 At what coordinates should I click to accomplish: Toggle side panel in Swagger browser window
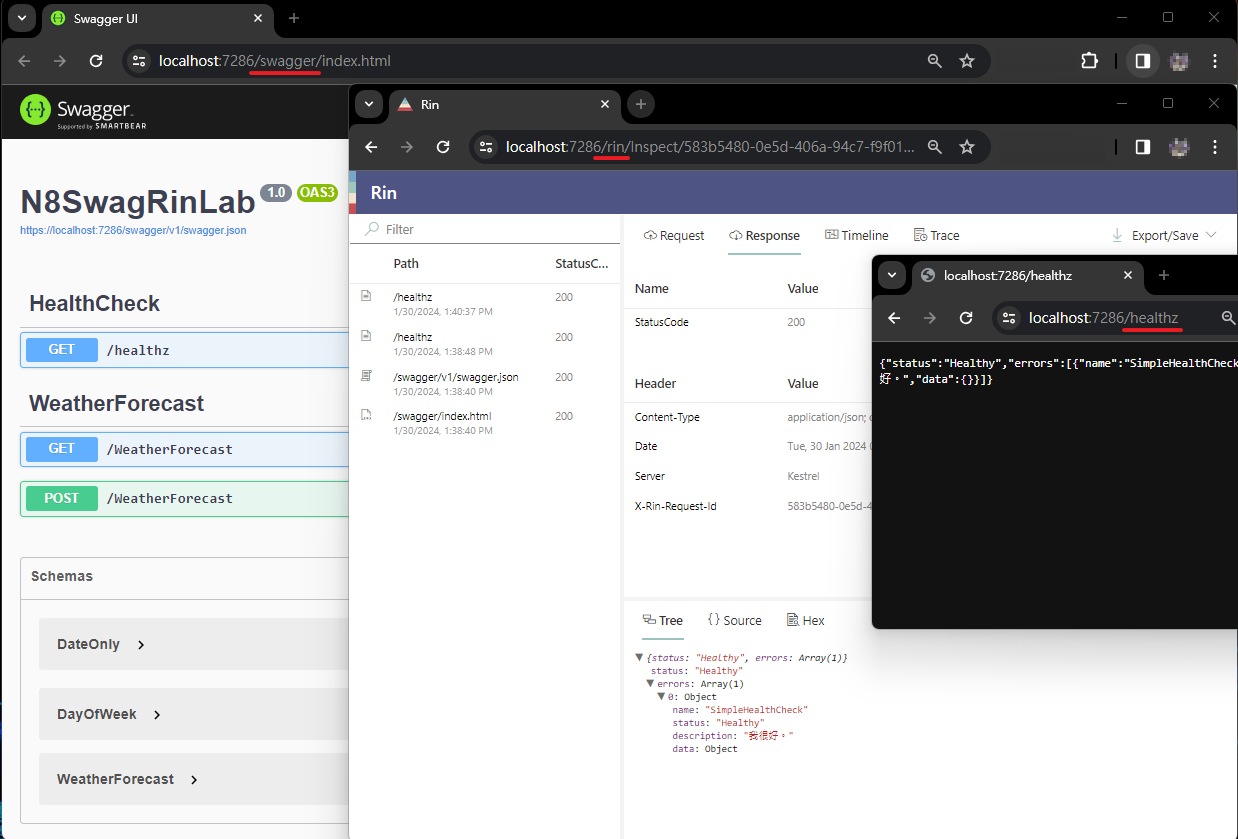1142,61
